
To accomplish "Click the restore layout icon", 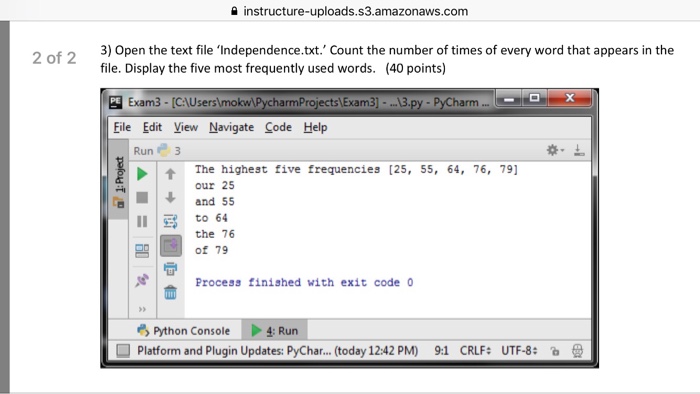I will coord(142,251).
